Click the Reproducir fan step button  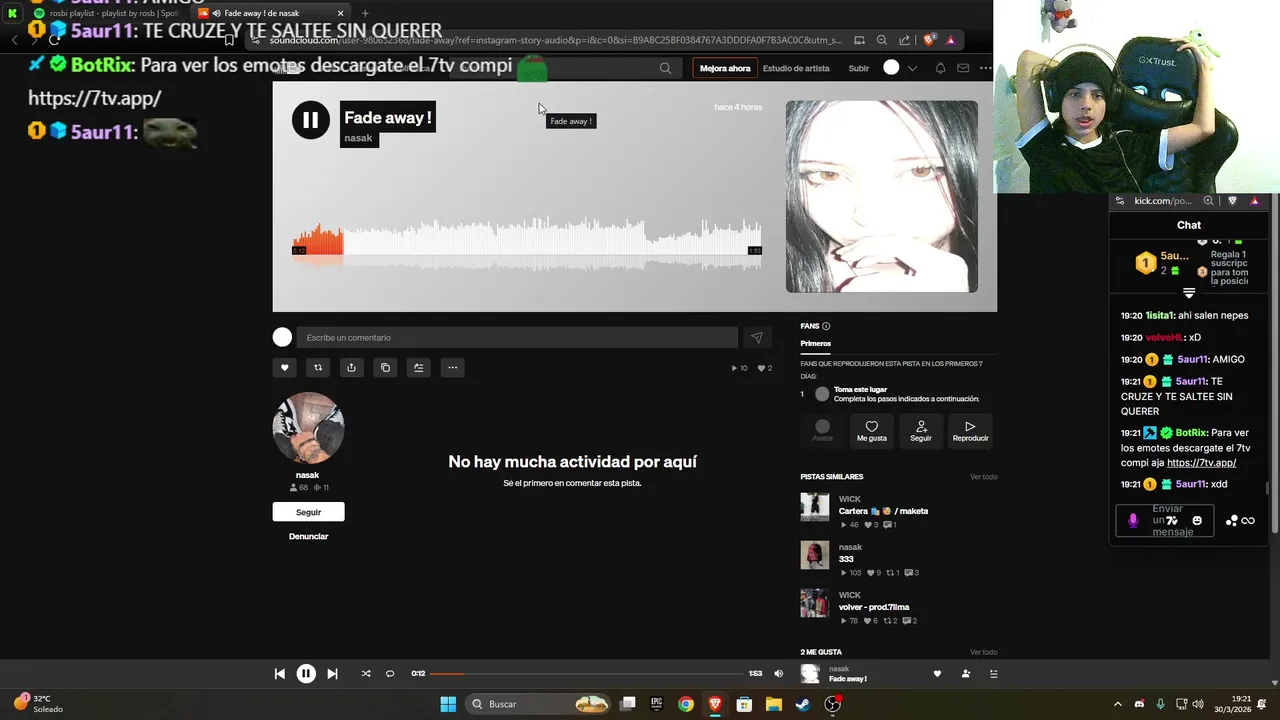point(970,431)
